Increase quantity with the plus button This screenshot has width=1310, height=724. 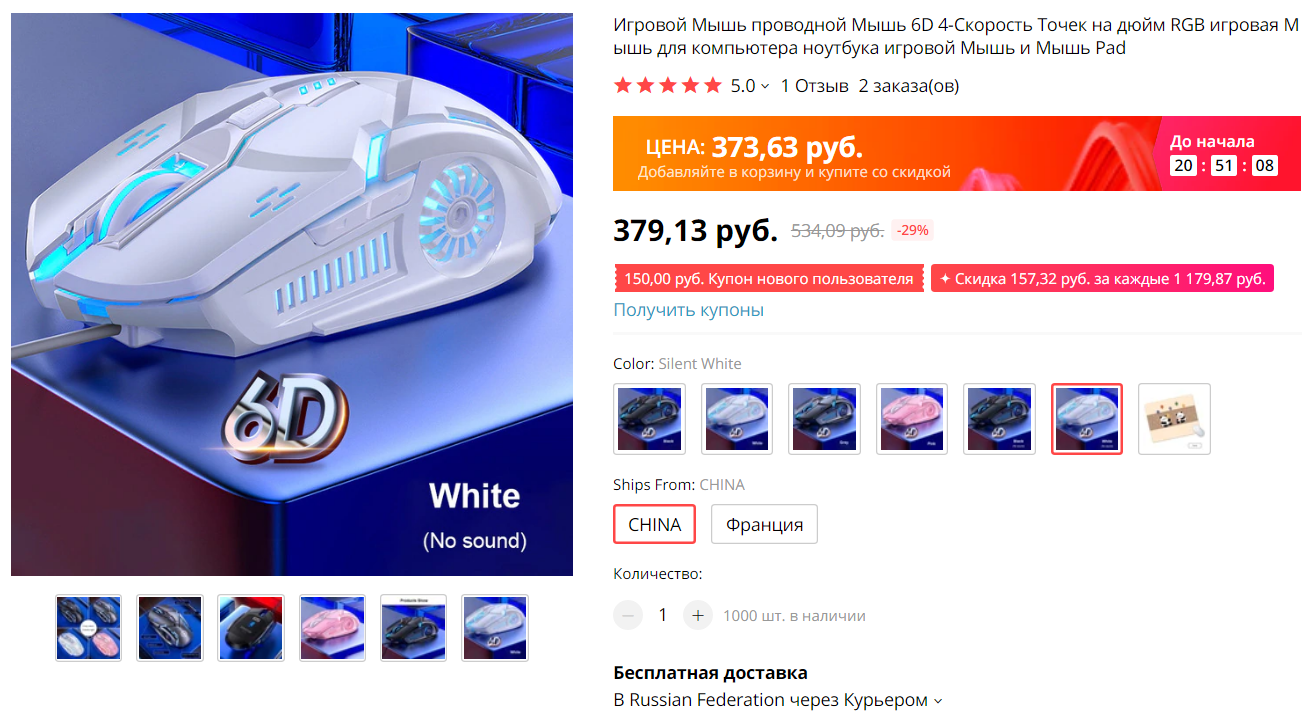[x=698, y=615]
